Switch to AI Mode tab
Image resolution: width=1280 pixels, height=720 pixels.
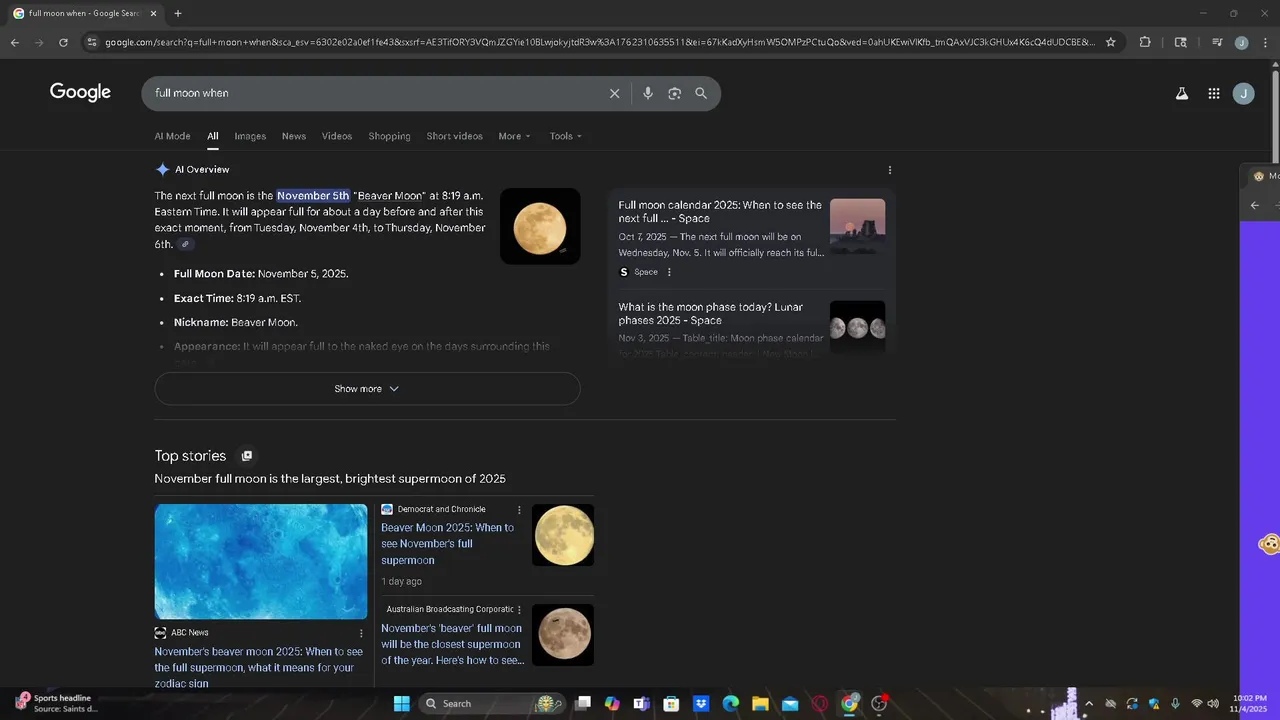click(x=172, y=136)
